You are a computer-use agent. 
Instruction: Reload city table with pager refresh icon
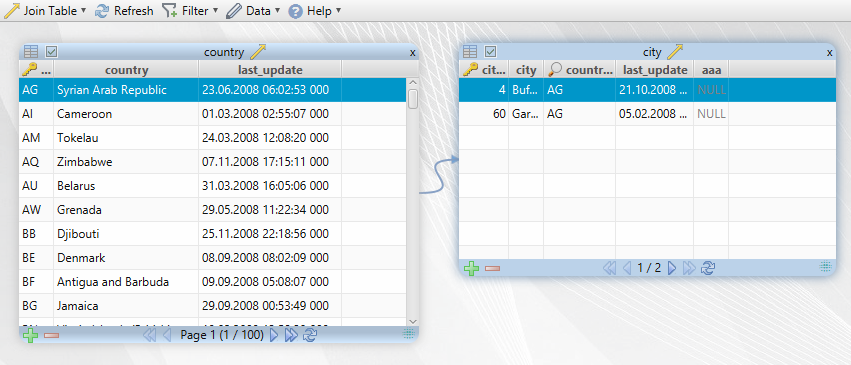tap(707, 268)
